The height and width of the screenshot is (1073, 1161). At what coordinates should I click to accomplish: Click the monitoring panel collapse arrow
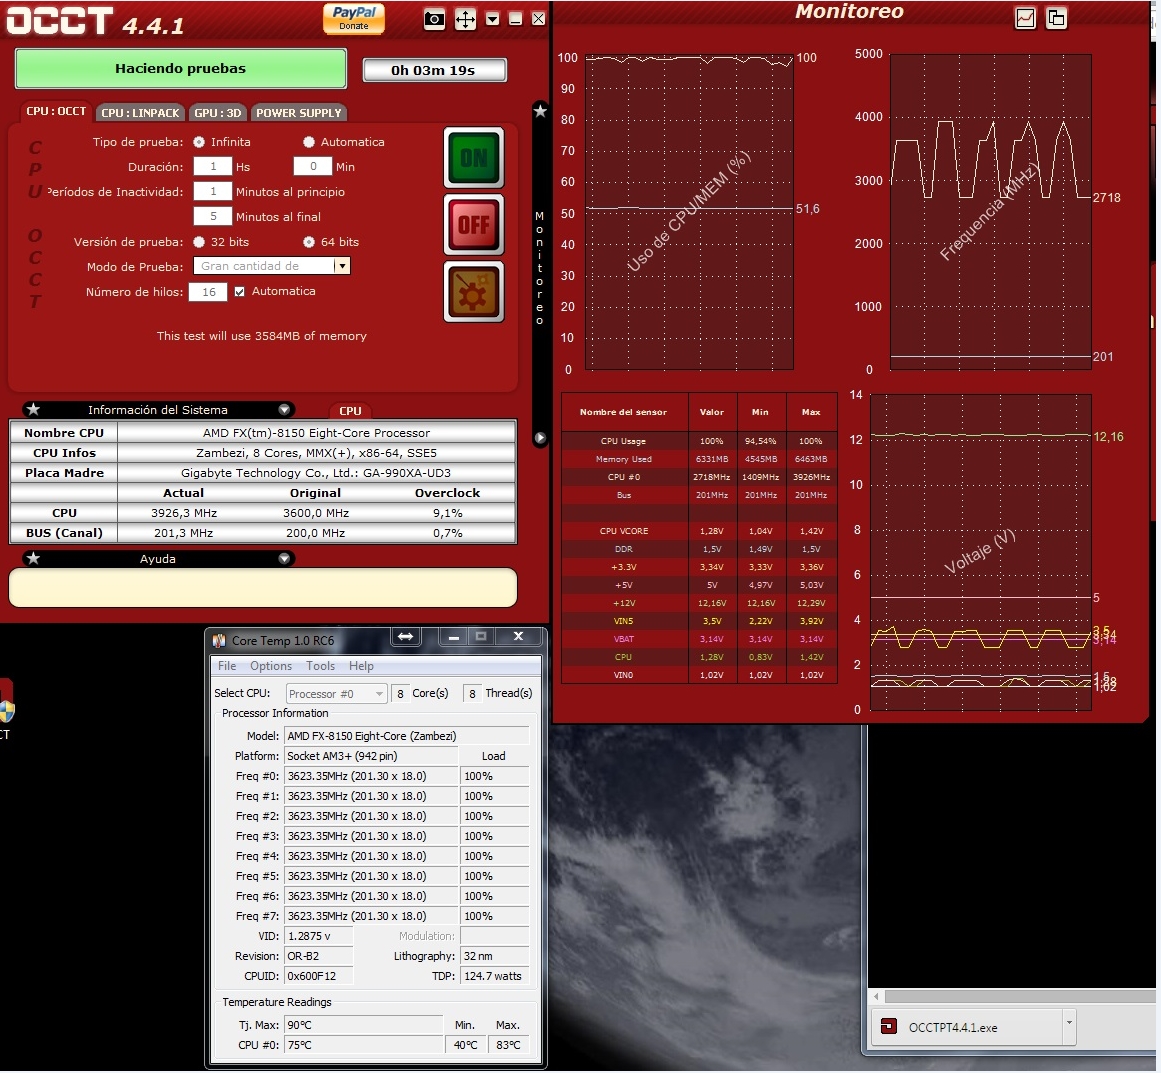(541, 438)
